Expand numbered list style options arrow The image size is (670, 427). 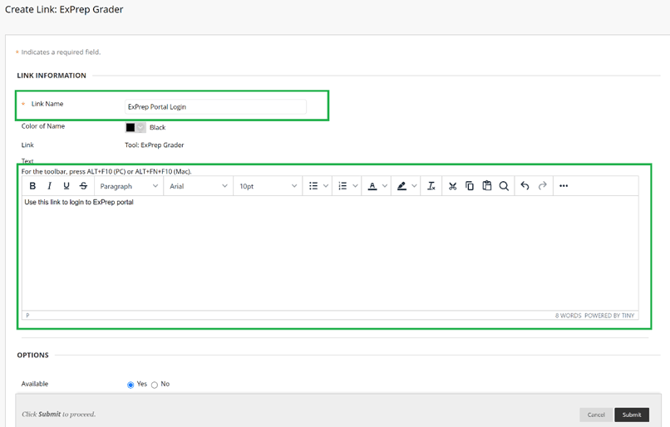(x=355, y=186)
